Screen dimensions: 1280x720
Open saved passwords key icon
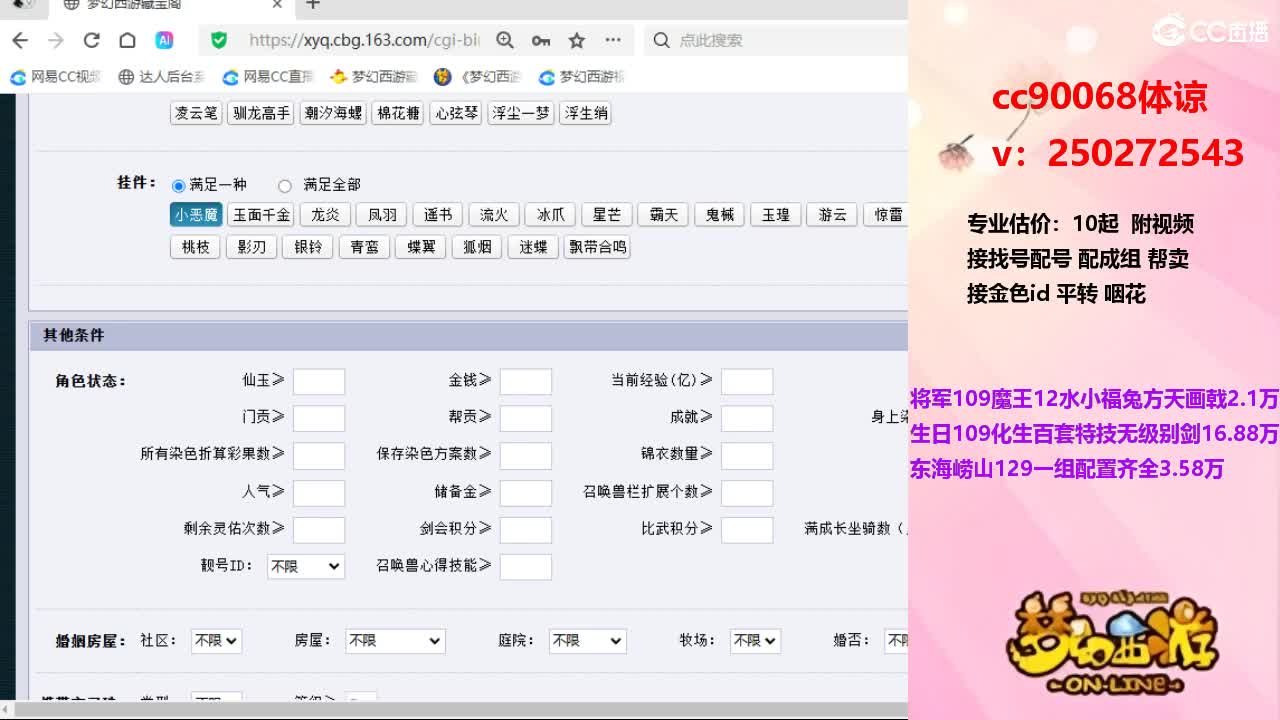(541, 40)
